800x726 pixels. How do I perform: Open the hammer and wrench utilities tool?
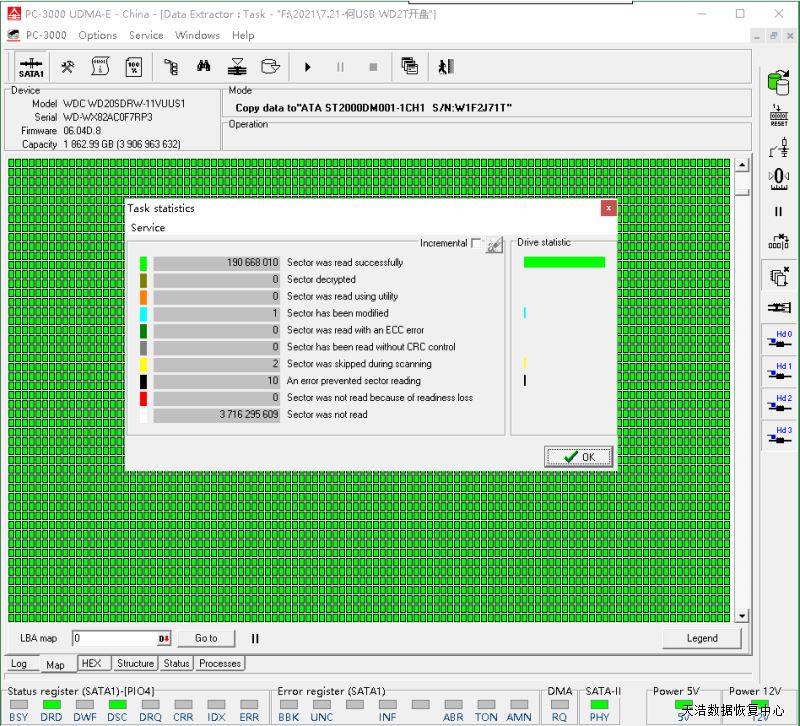(67, 67)
